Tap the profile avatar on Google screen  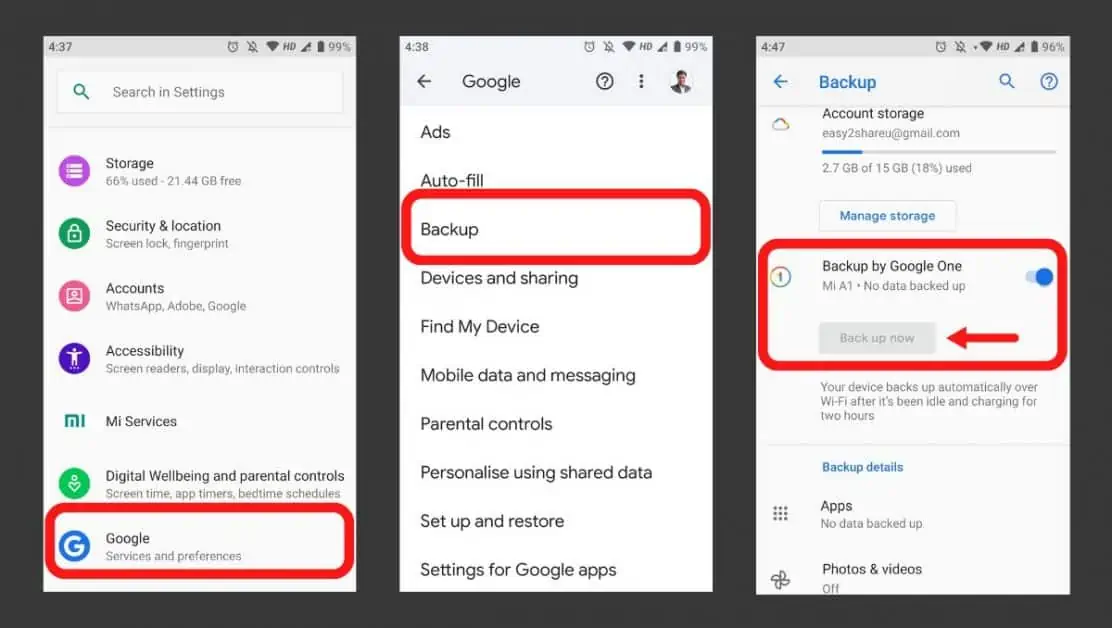point(681,82)
